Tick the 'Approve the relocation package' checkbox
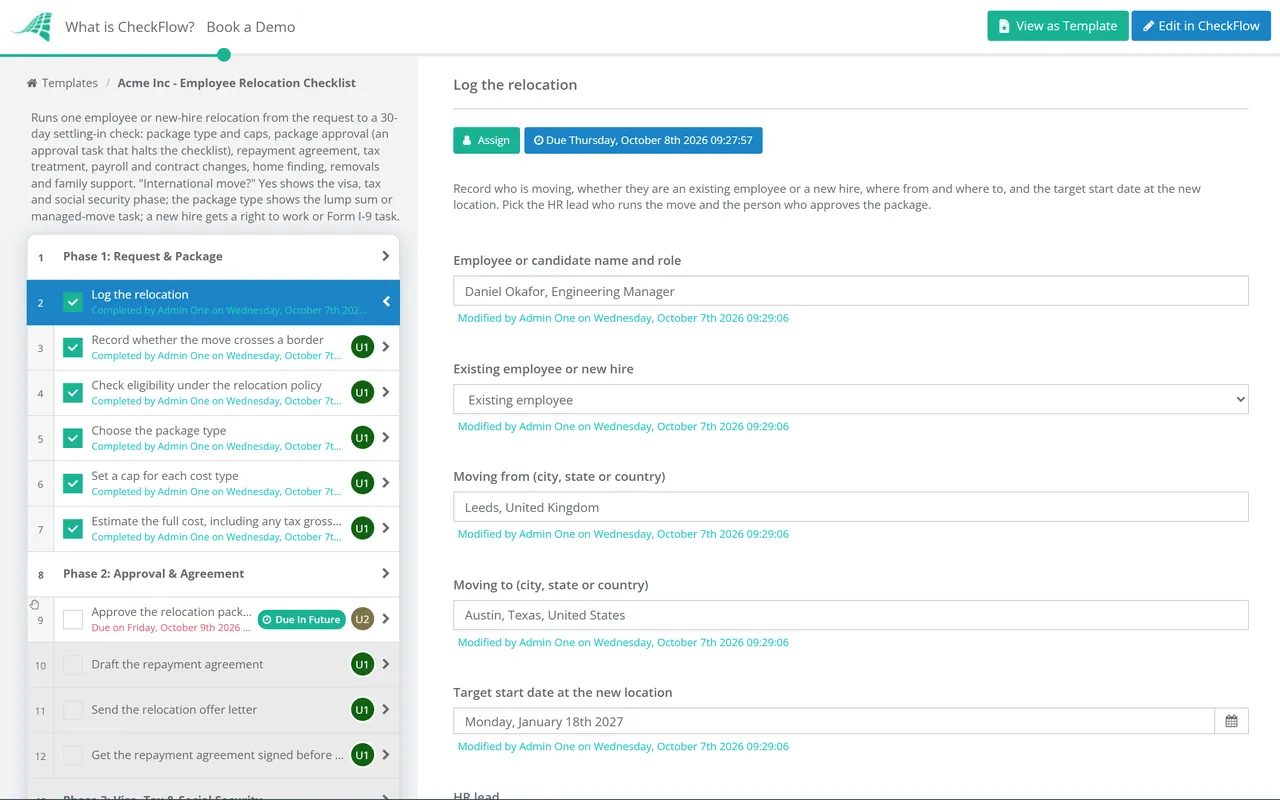This screenshot has width=1280, height=800. point(73,619)
